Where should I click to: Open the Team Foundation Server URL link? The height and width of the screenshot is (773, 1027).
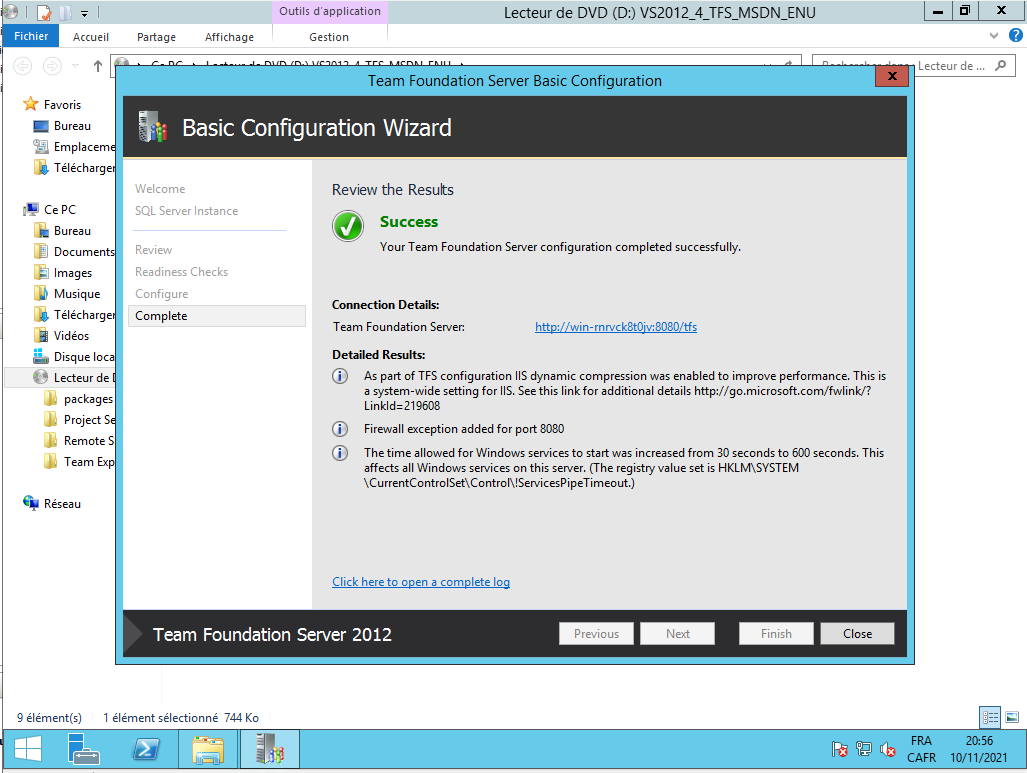tap(616, 327)
